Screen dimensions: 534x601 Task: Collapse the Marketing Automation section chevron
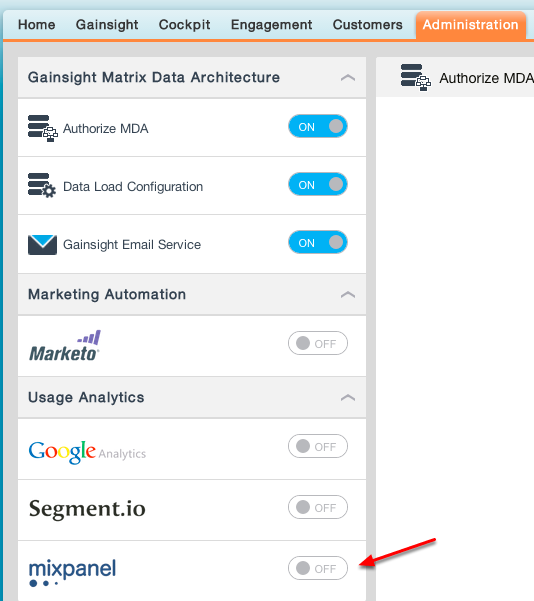[348, 295]
